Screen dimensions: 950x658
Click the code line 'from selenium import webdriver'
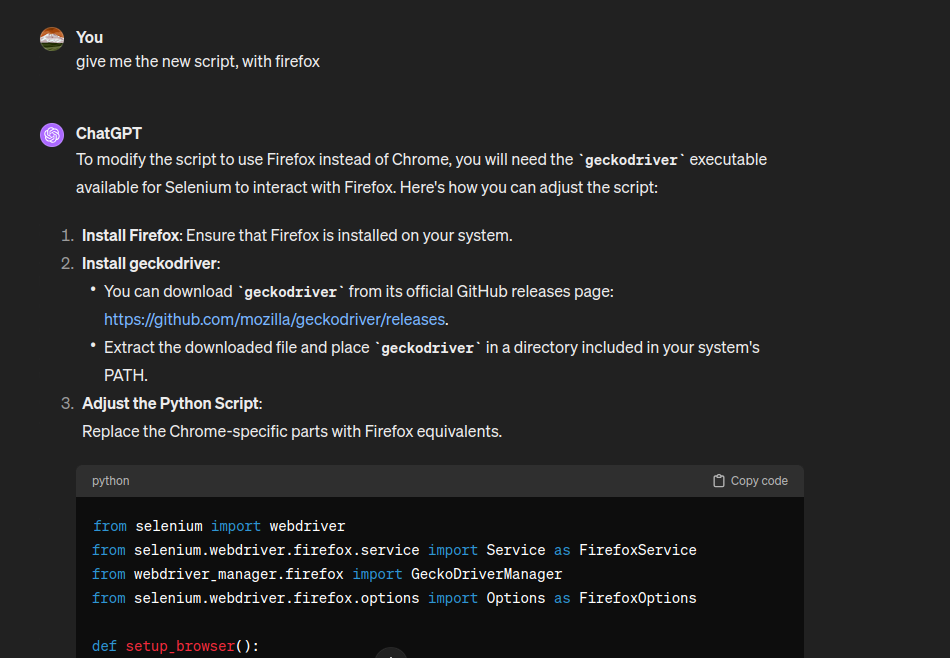point(219,526)
